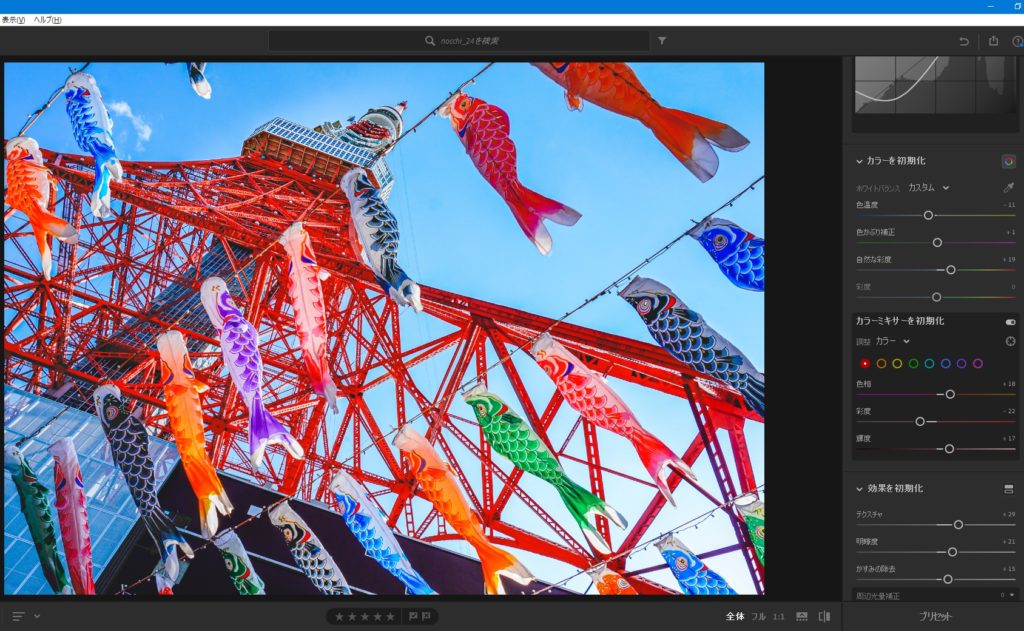Click the 色相 value +18
1024x631 pixels.
[1009, 384]
